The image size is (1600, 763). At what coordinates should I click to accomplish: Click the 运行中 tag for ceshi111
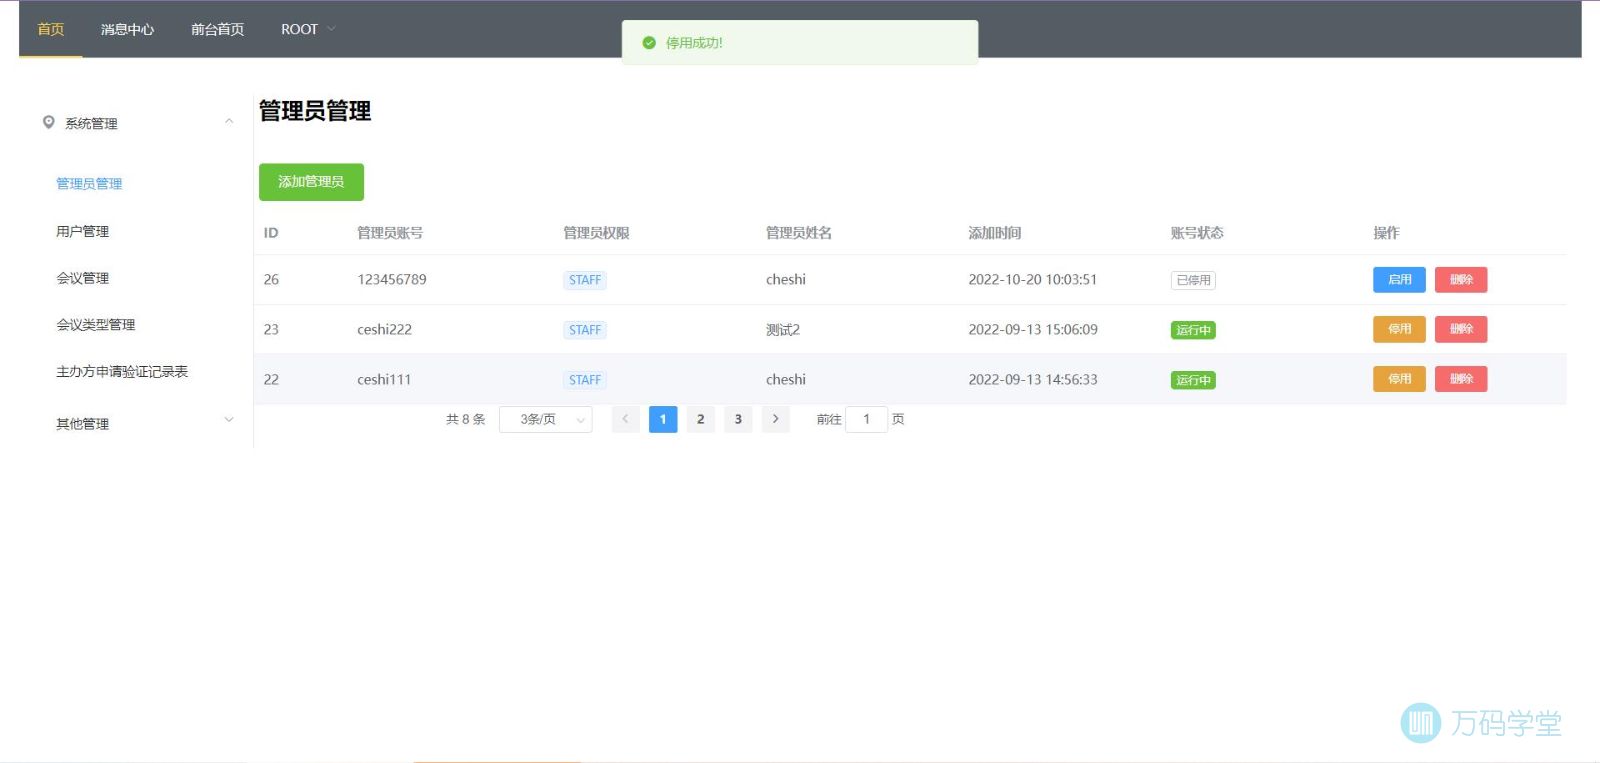(1193, 380)
